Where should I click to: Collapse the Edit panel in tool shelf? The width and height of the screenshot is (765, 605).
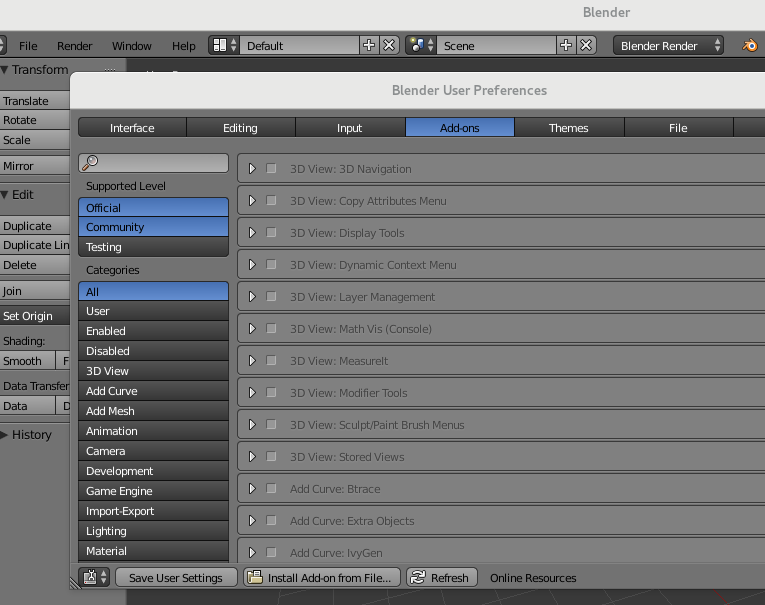(4, 195)
